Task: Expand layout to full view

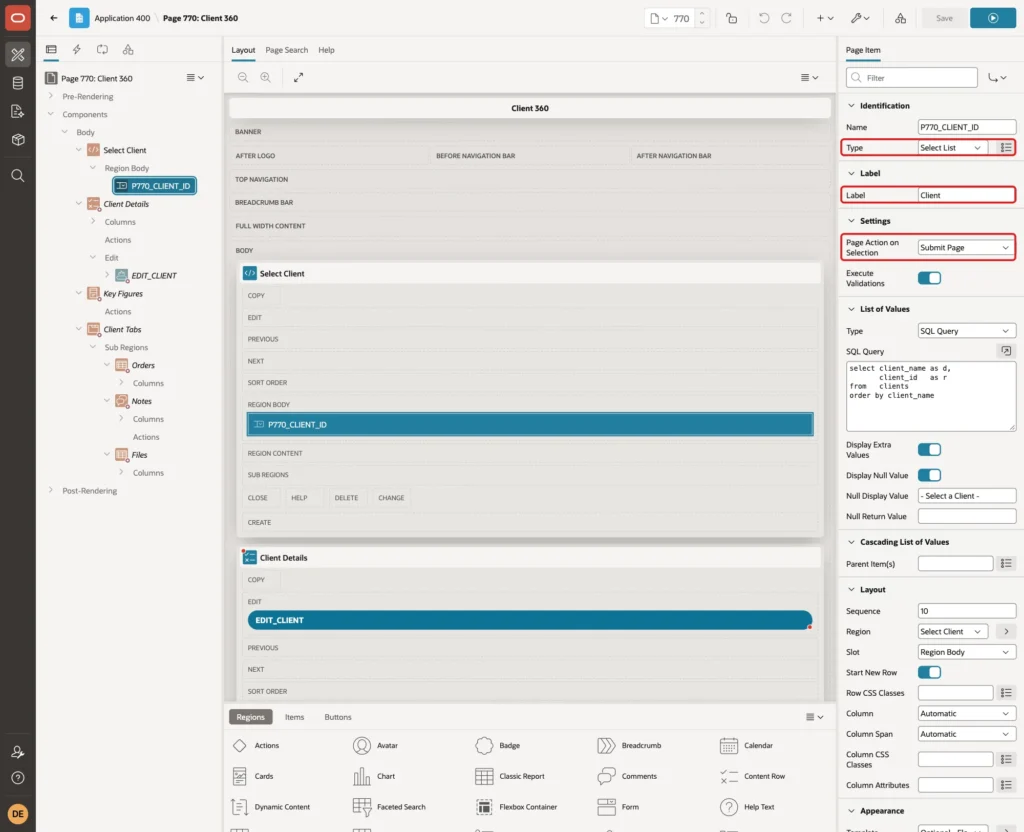Action: click(x=298, y=77)
